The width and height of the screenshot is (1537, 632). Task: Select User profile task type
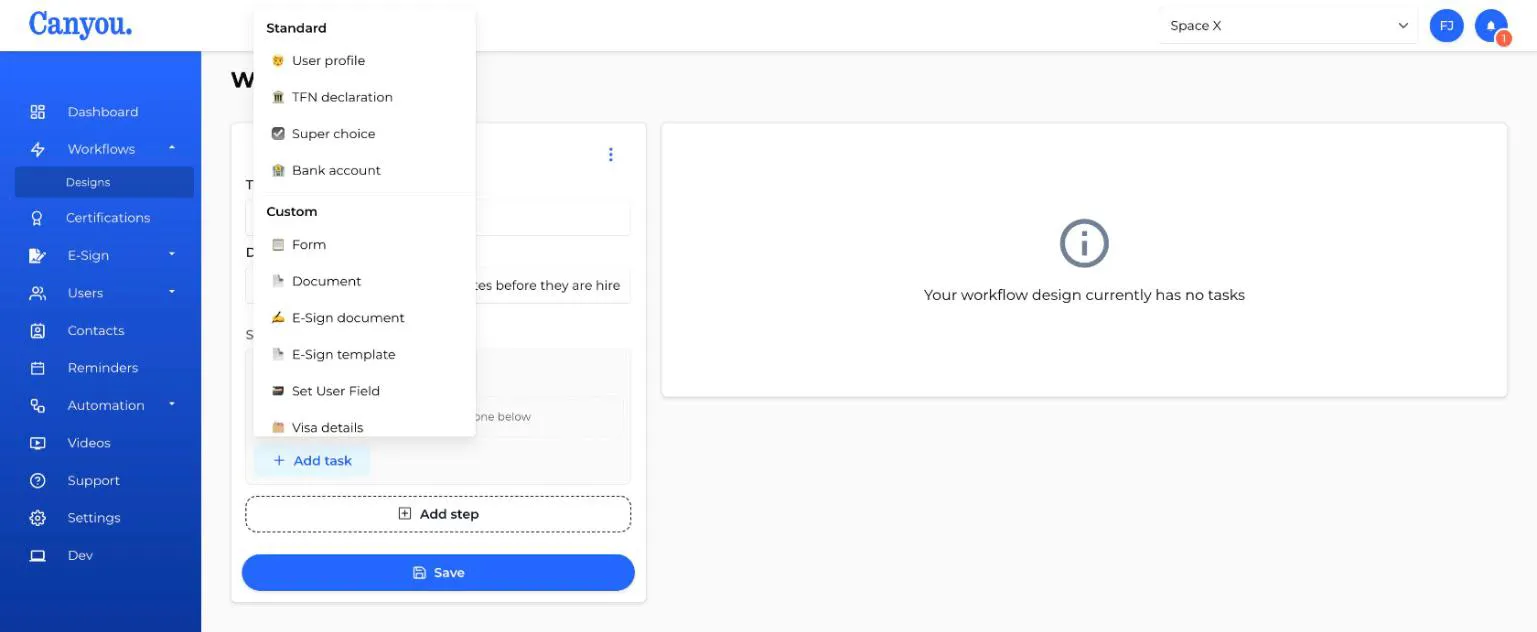(364, 61)
